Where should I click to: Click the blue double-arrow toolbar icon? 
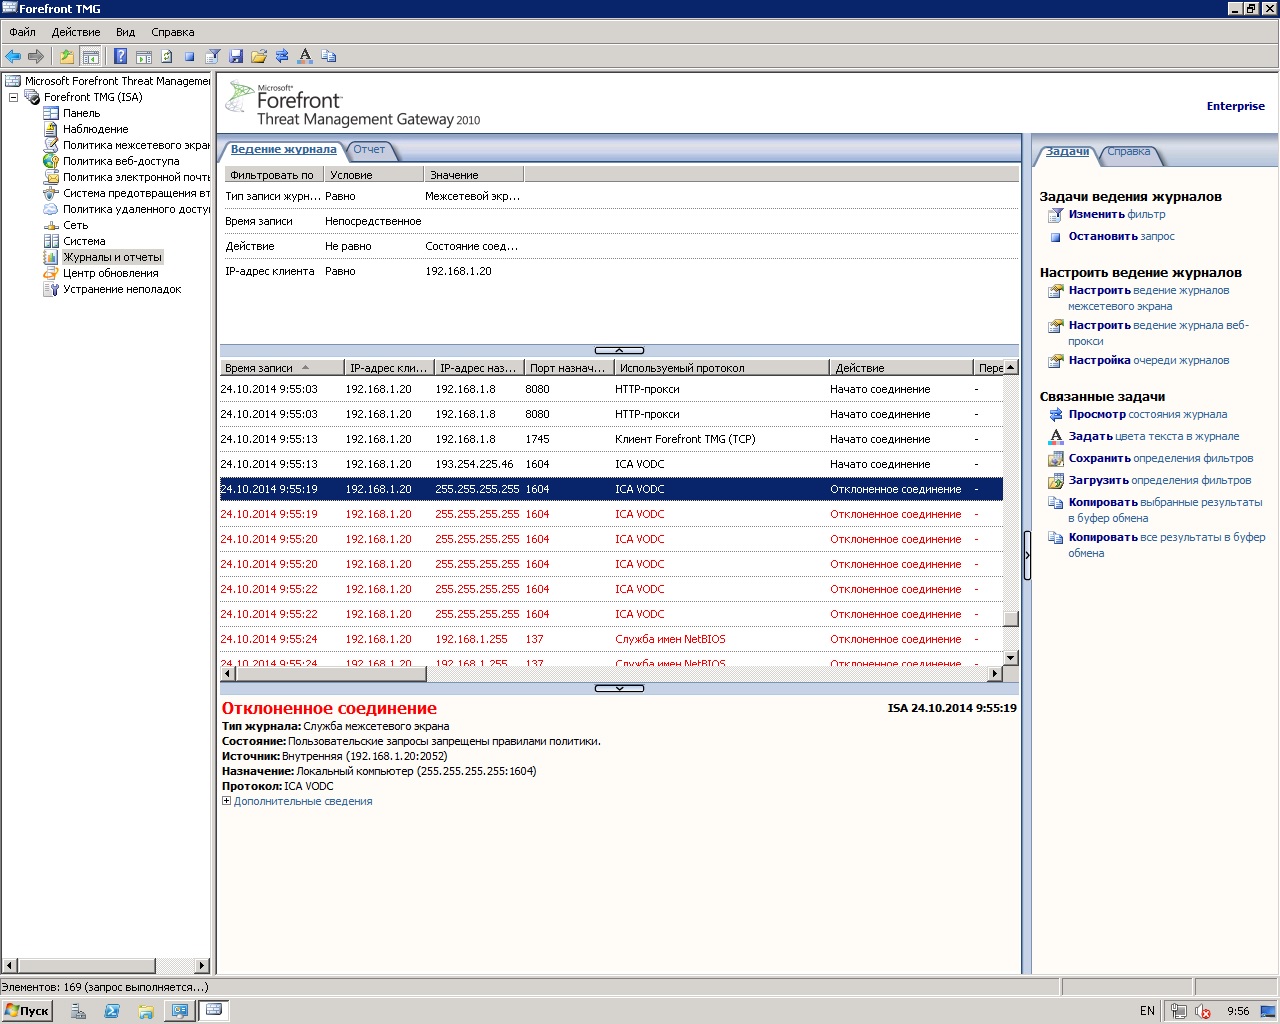tap(282, 56)
